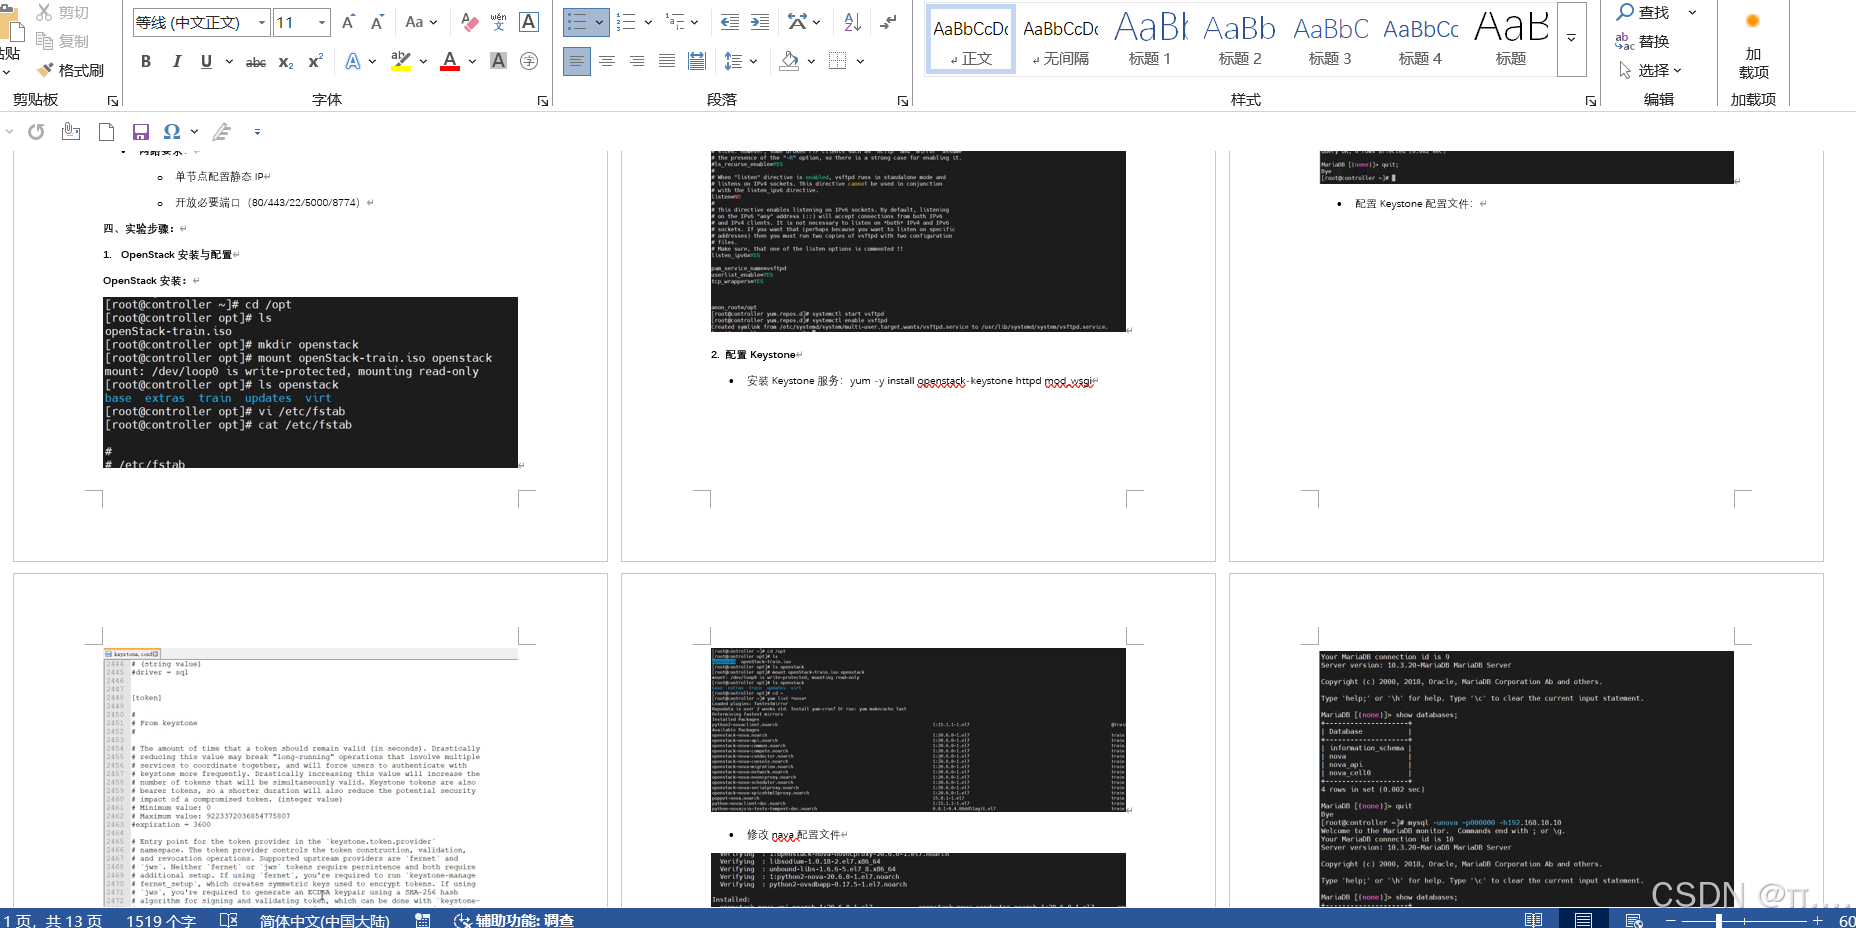Expand underline style dropdown arrow
The height and width of the screenshot is (928, 1856).
tap(229, 62)
